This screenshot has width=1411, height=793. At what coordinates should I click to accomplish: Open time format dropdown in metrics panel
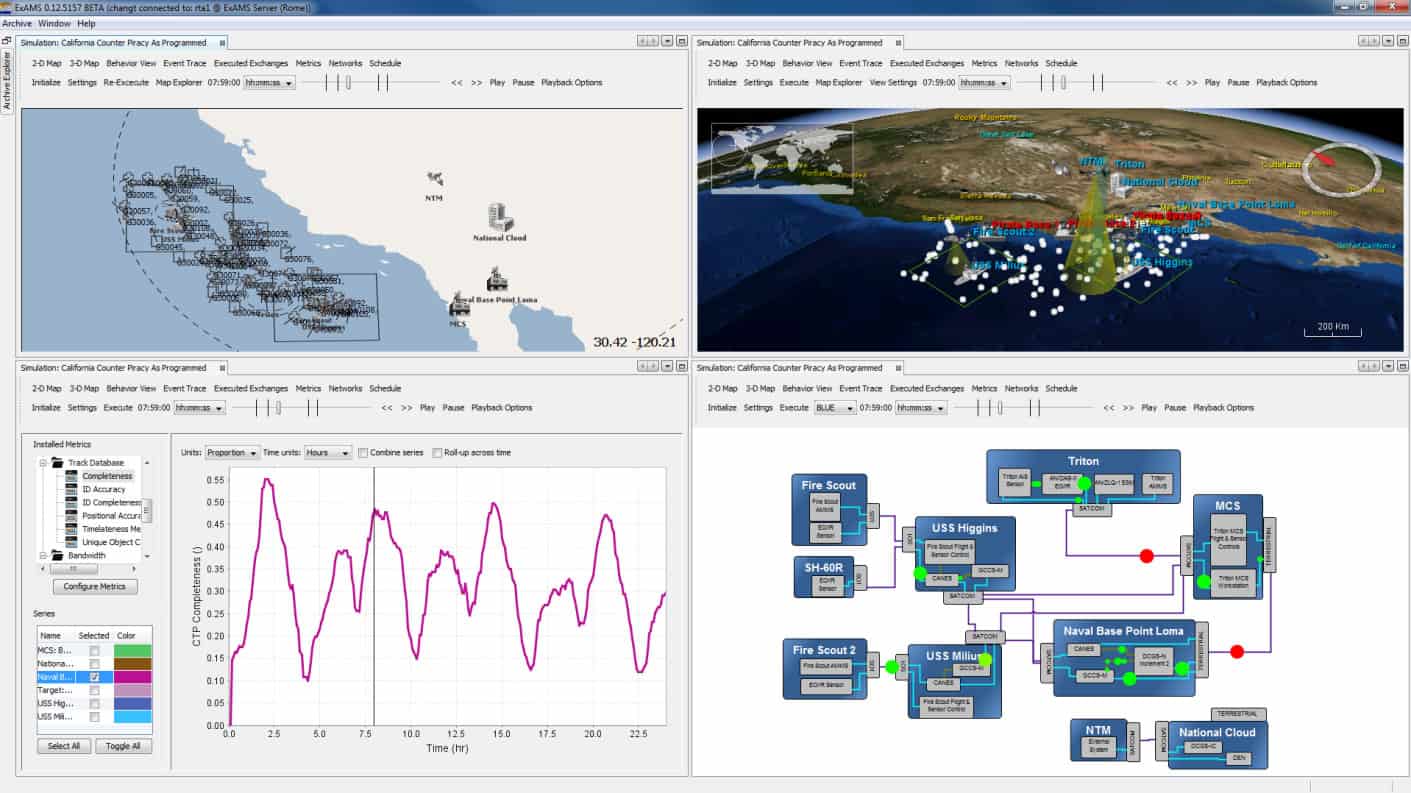(x=199, y=408)
